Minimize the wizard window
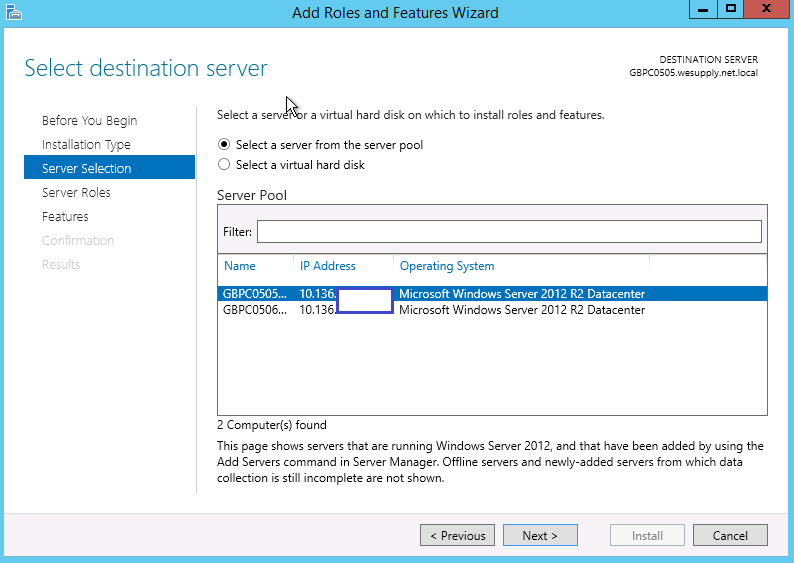 point(703,9)
